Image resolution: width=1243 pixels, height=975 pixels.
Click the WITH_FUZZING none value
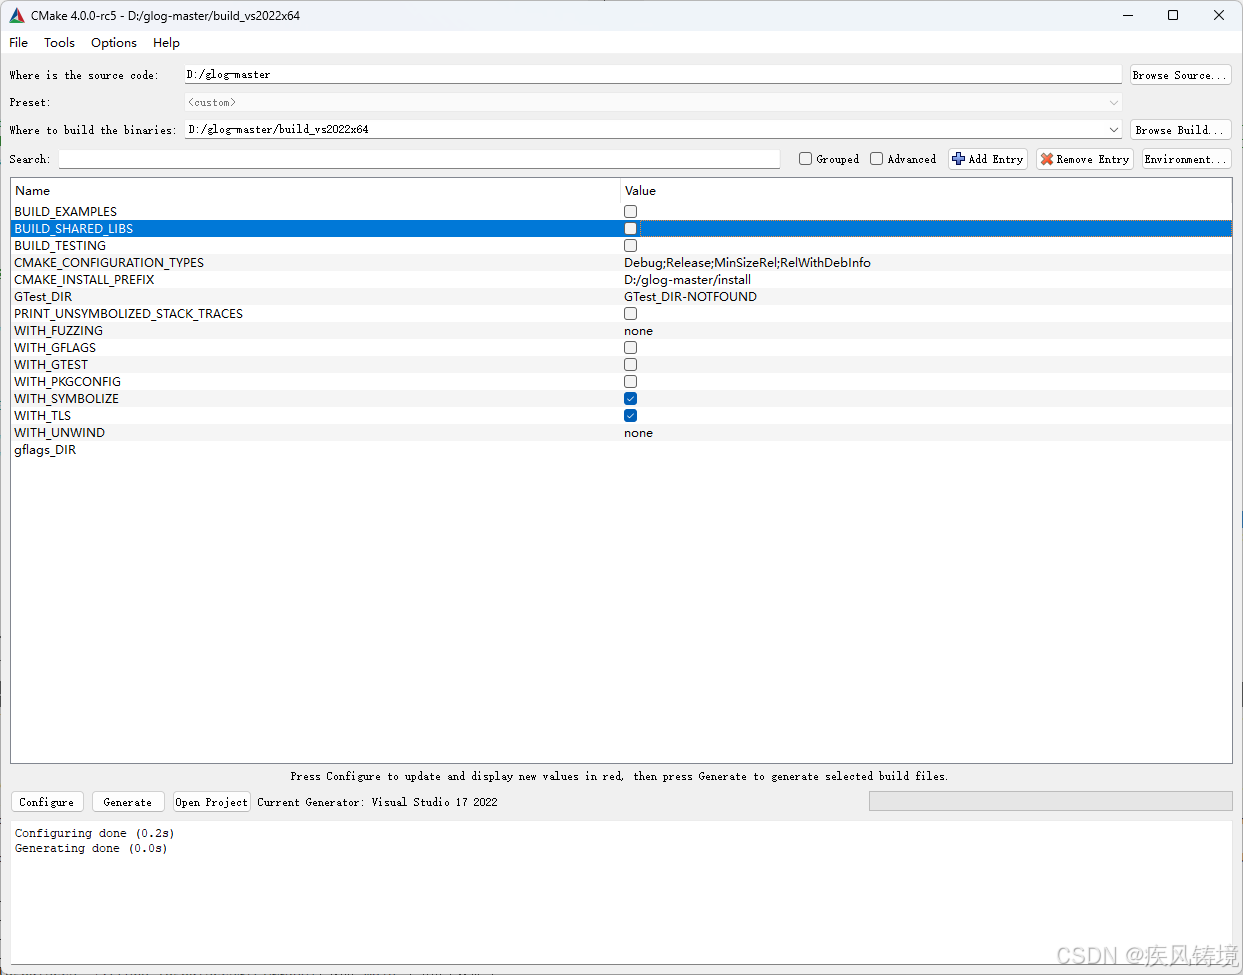638,330
